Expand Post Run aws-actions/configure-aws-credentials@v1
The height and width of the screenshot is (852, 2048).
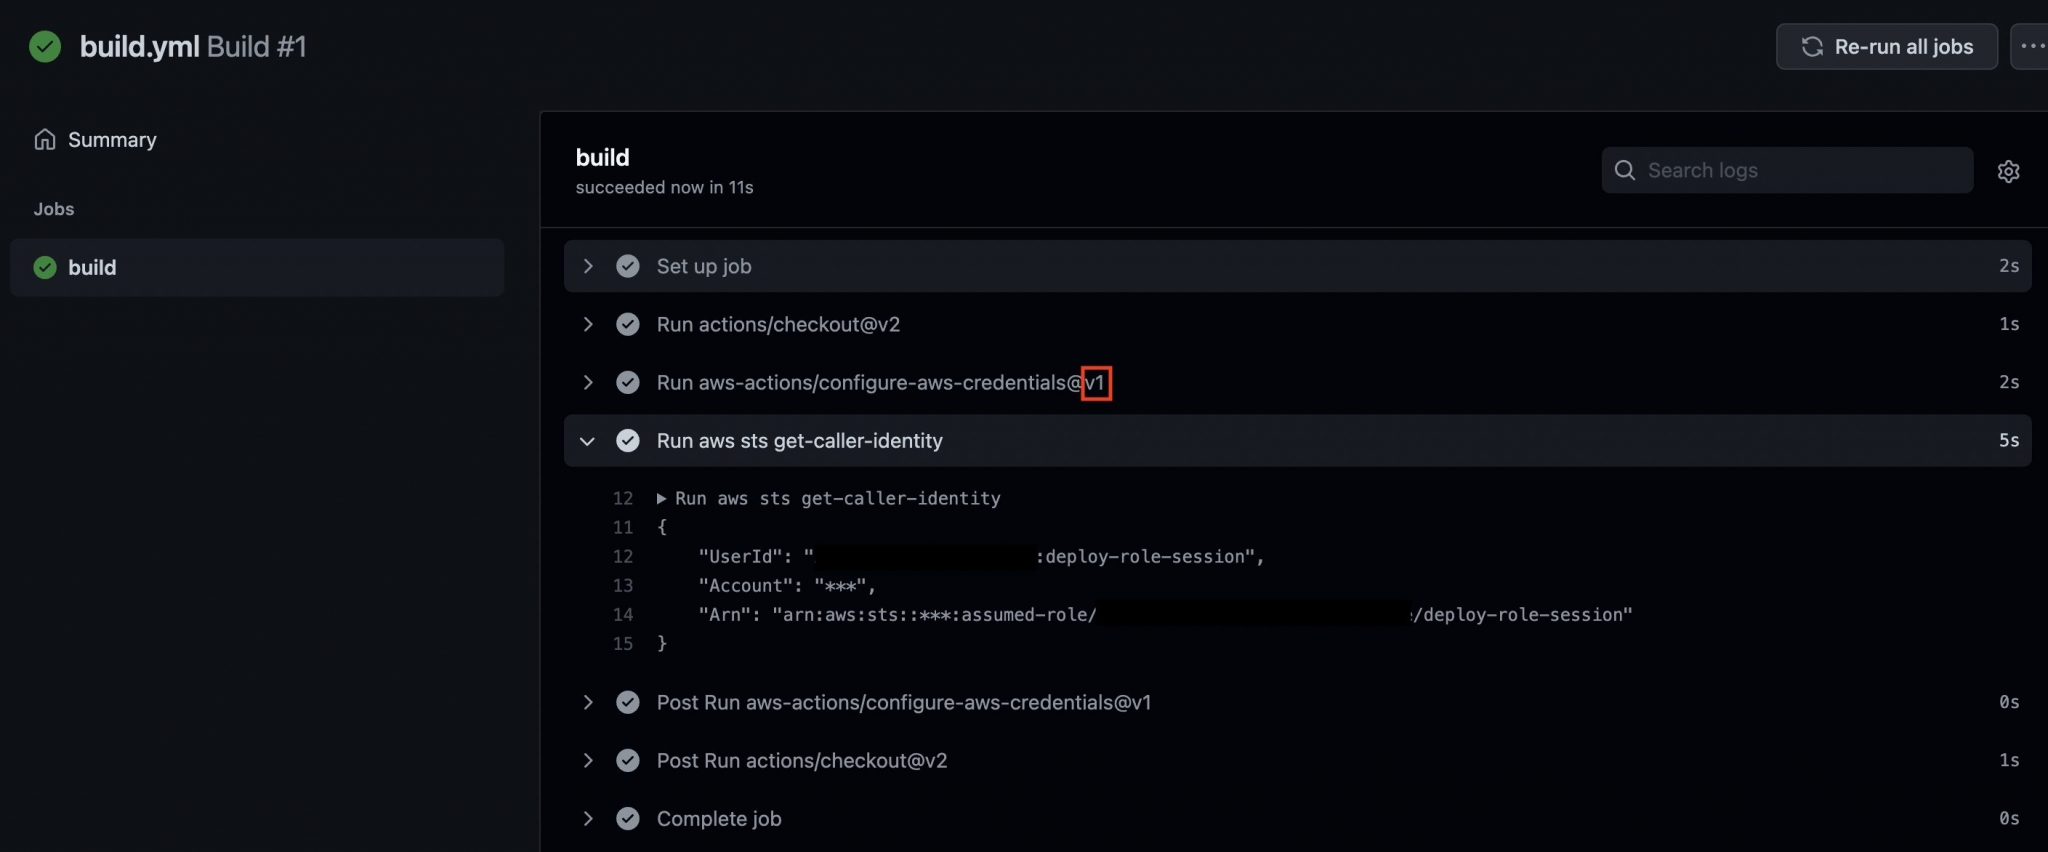[588, 702]
